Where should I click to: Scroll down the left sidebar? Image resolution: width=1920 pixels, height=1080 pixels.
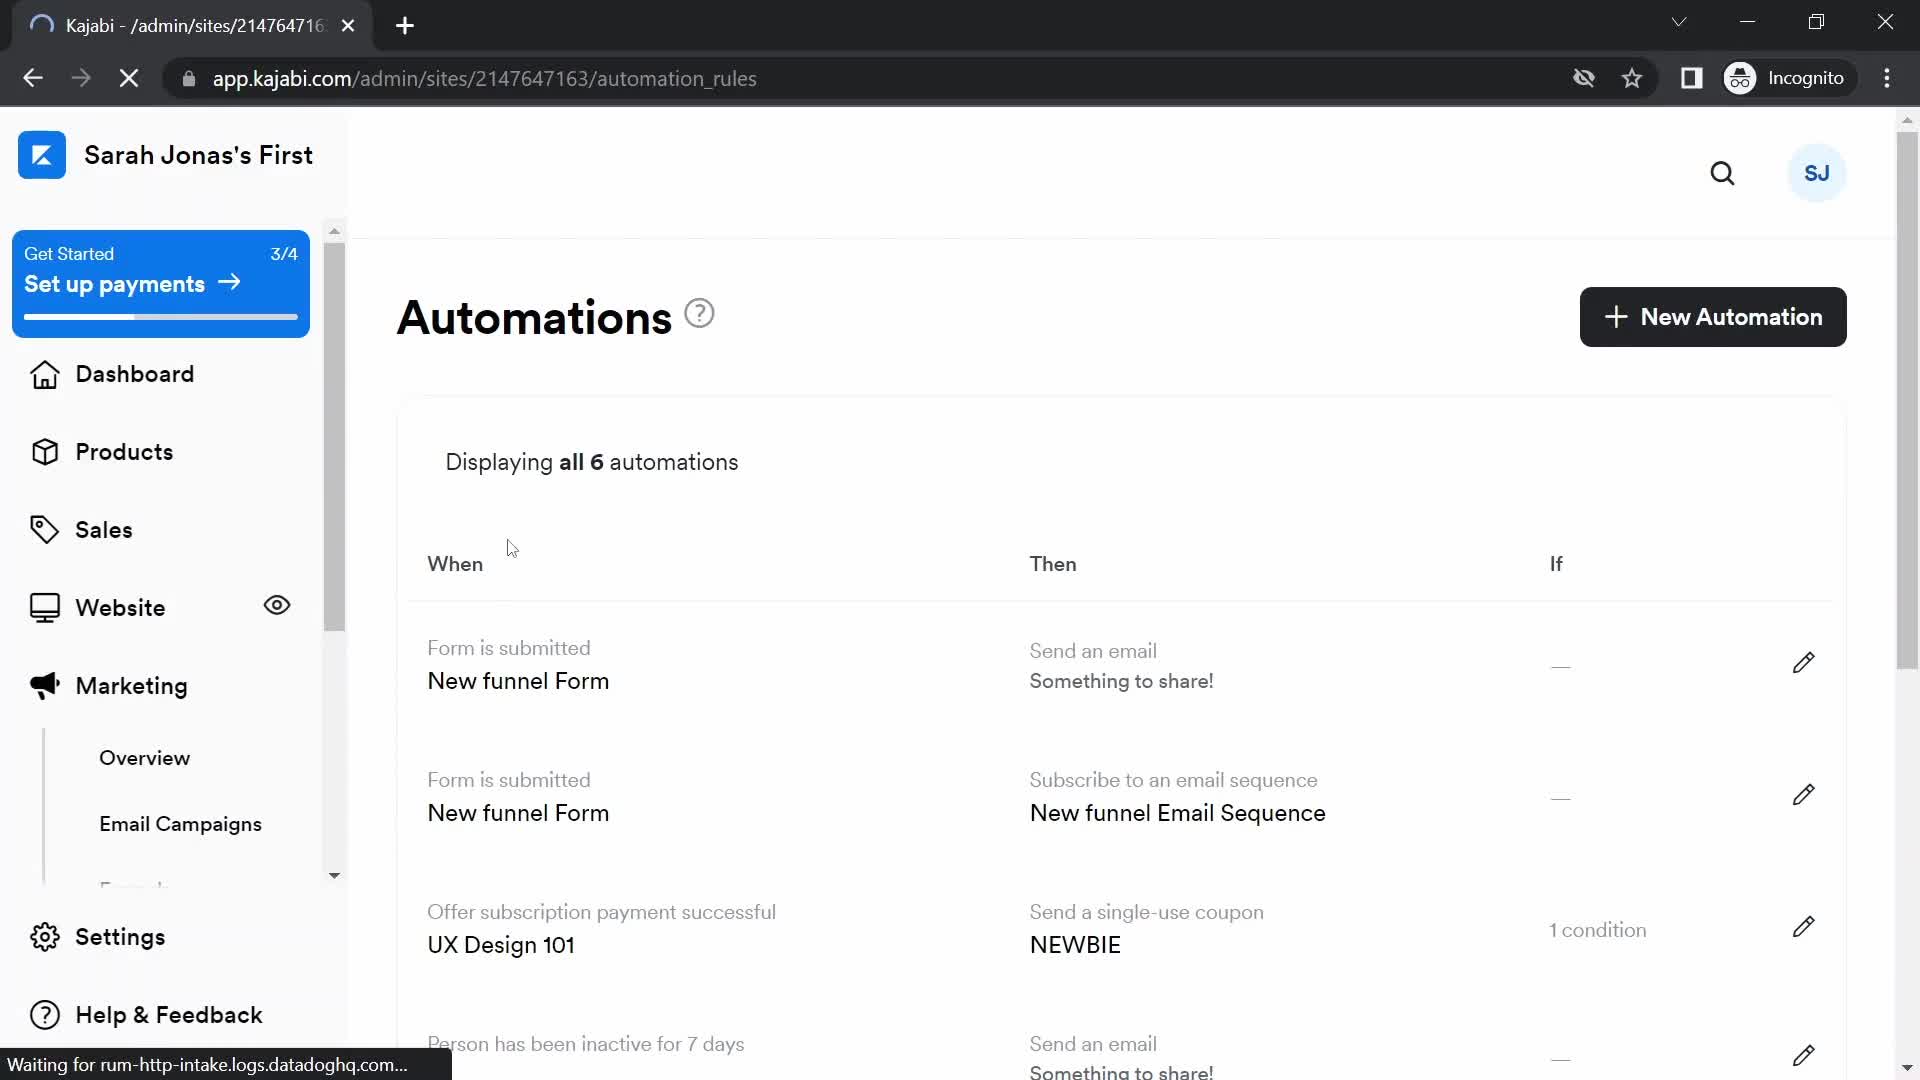point(336,873)
